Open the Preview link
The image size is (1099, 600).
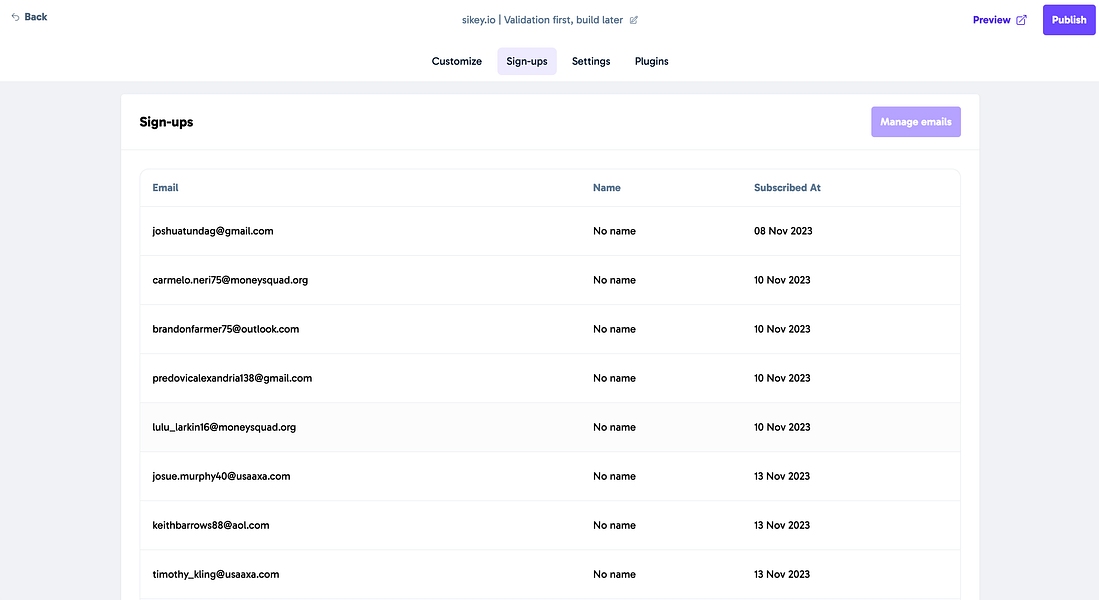pyautogui.click(x=991, y=20)
